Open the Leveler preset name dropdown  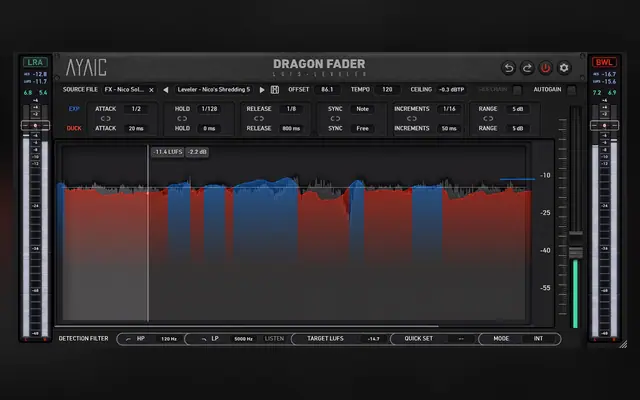tap(213, 89)
